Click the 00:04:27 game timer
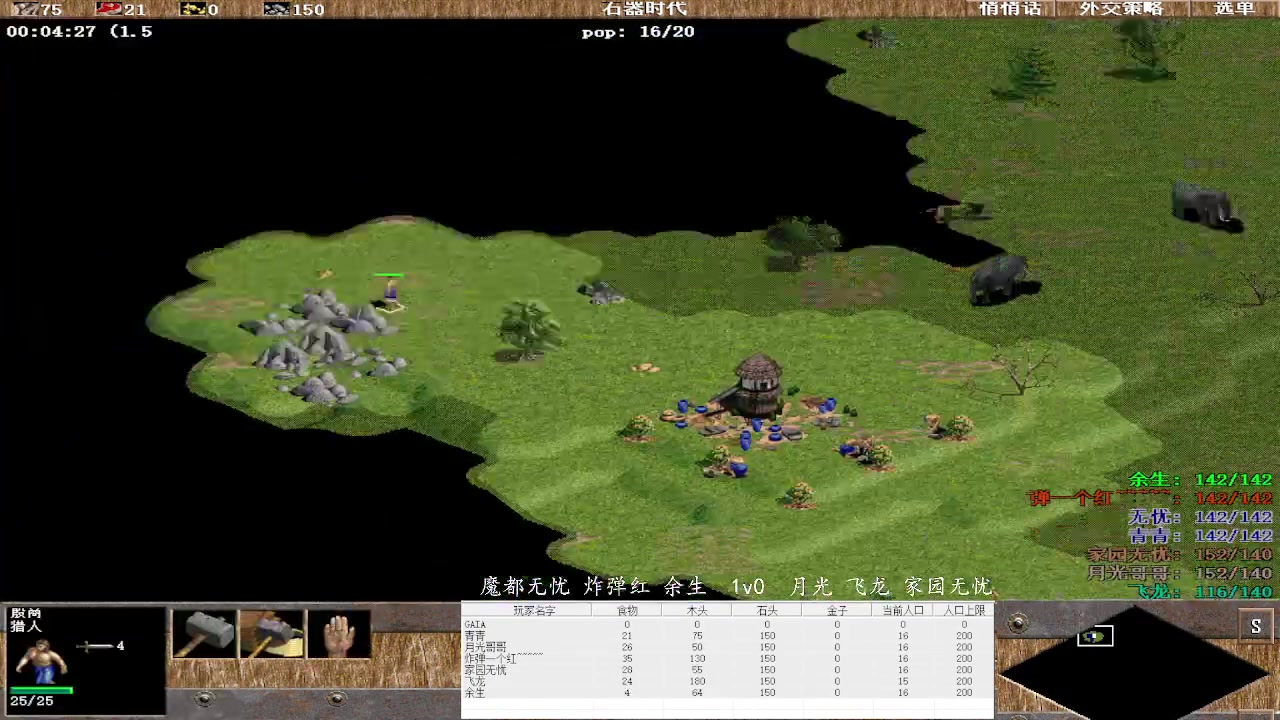The image size is (1280, 720). click(x=51, y=31)
